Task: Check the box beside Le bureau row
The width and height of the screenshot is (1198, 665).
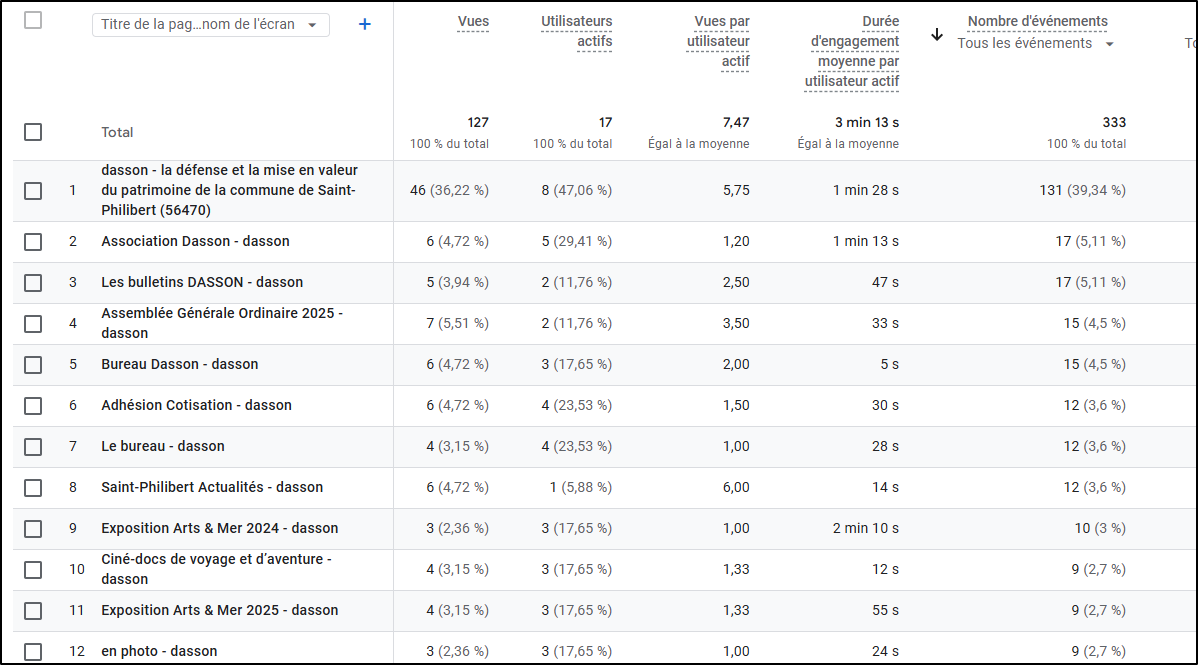Action: pos(33,446)
